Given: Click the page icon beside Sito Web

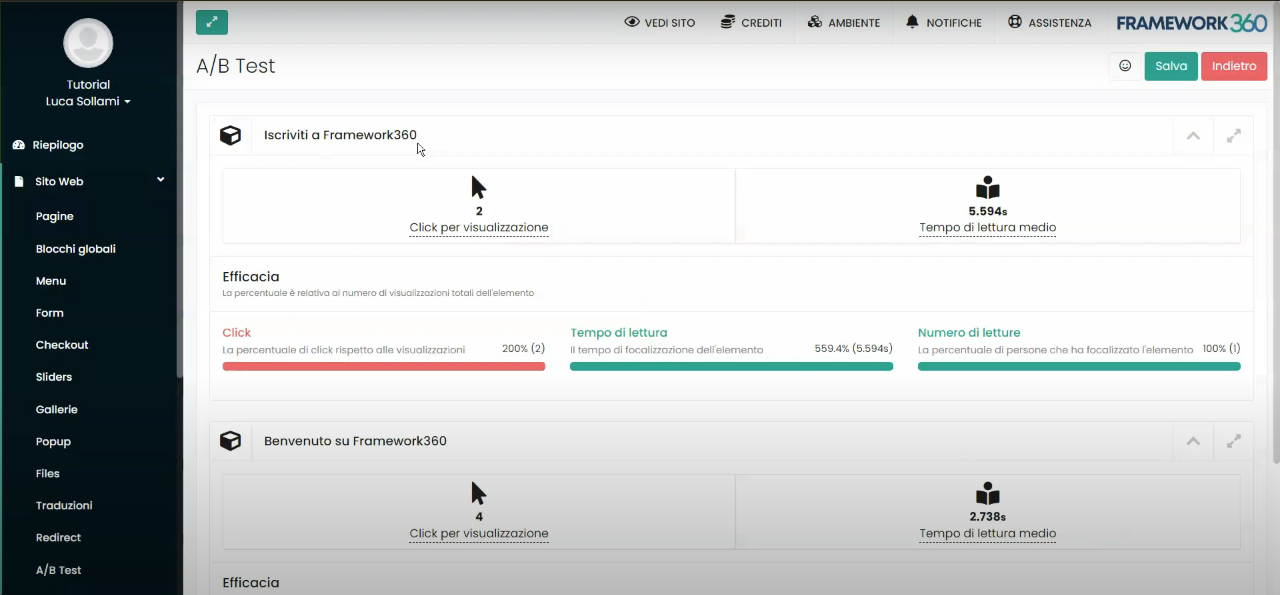Looking at the screenshot, I should coord(19,182).
